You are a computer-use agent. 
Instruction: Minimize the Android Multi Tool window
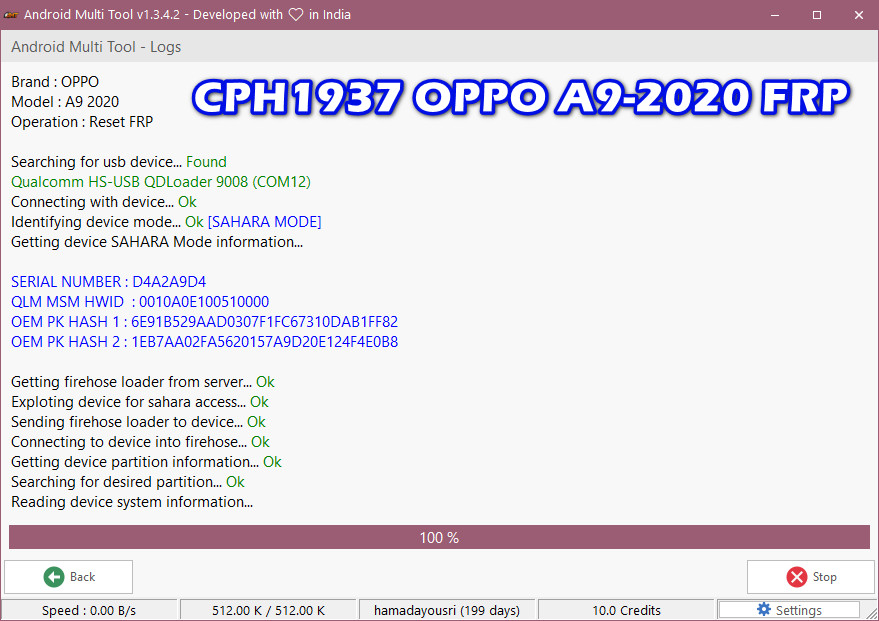point(775,15)
